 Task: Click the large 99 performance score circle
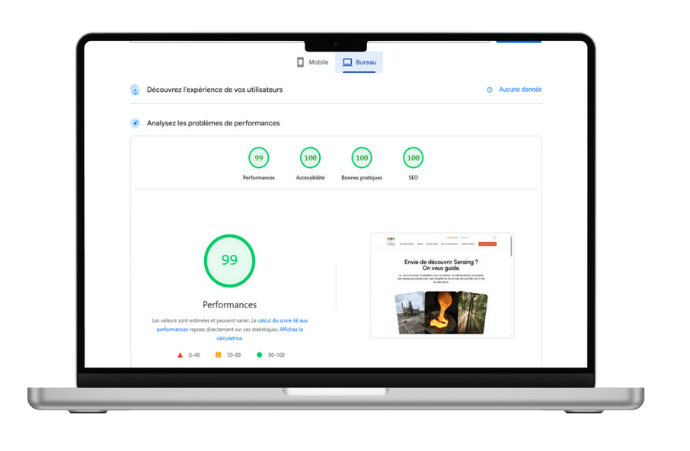pos(229,260)
